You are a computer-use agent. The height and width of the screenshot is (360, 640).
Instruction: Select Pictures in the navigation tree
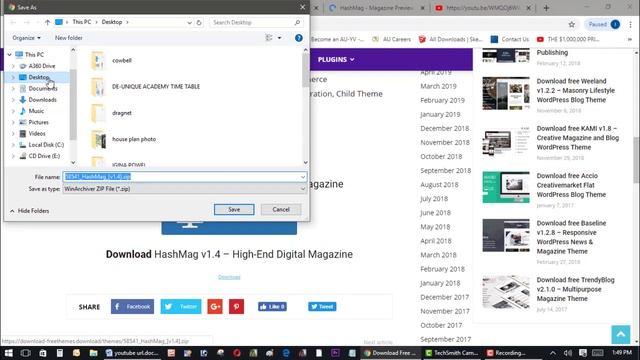coord(38,122)
